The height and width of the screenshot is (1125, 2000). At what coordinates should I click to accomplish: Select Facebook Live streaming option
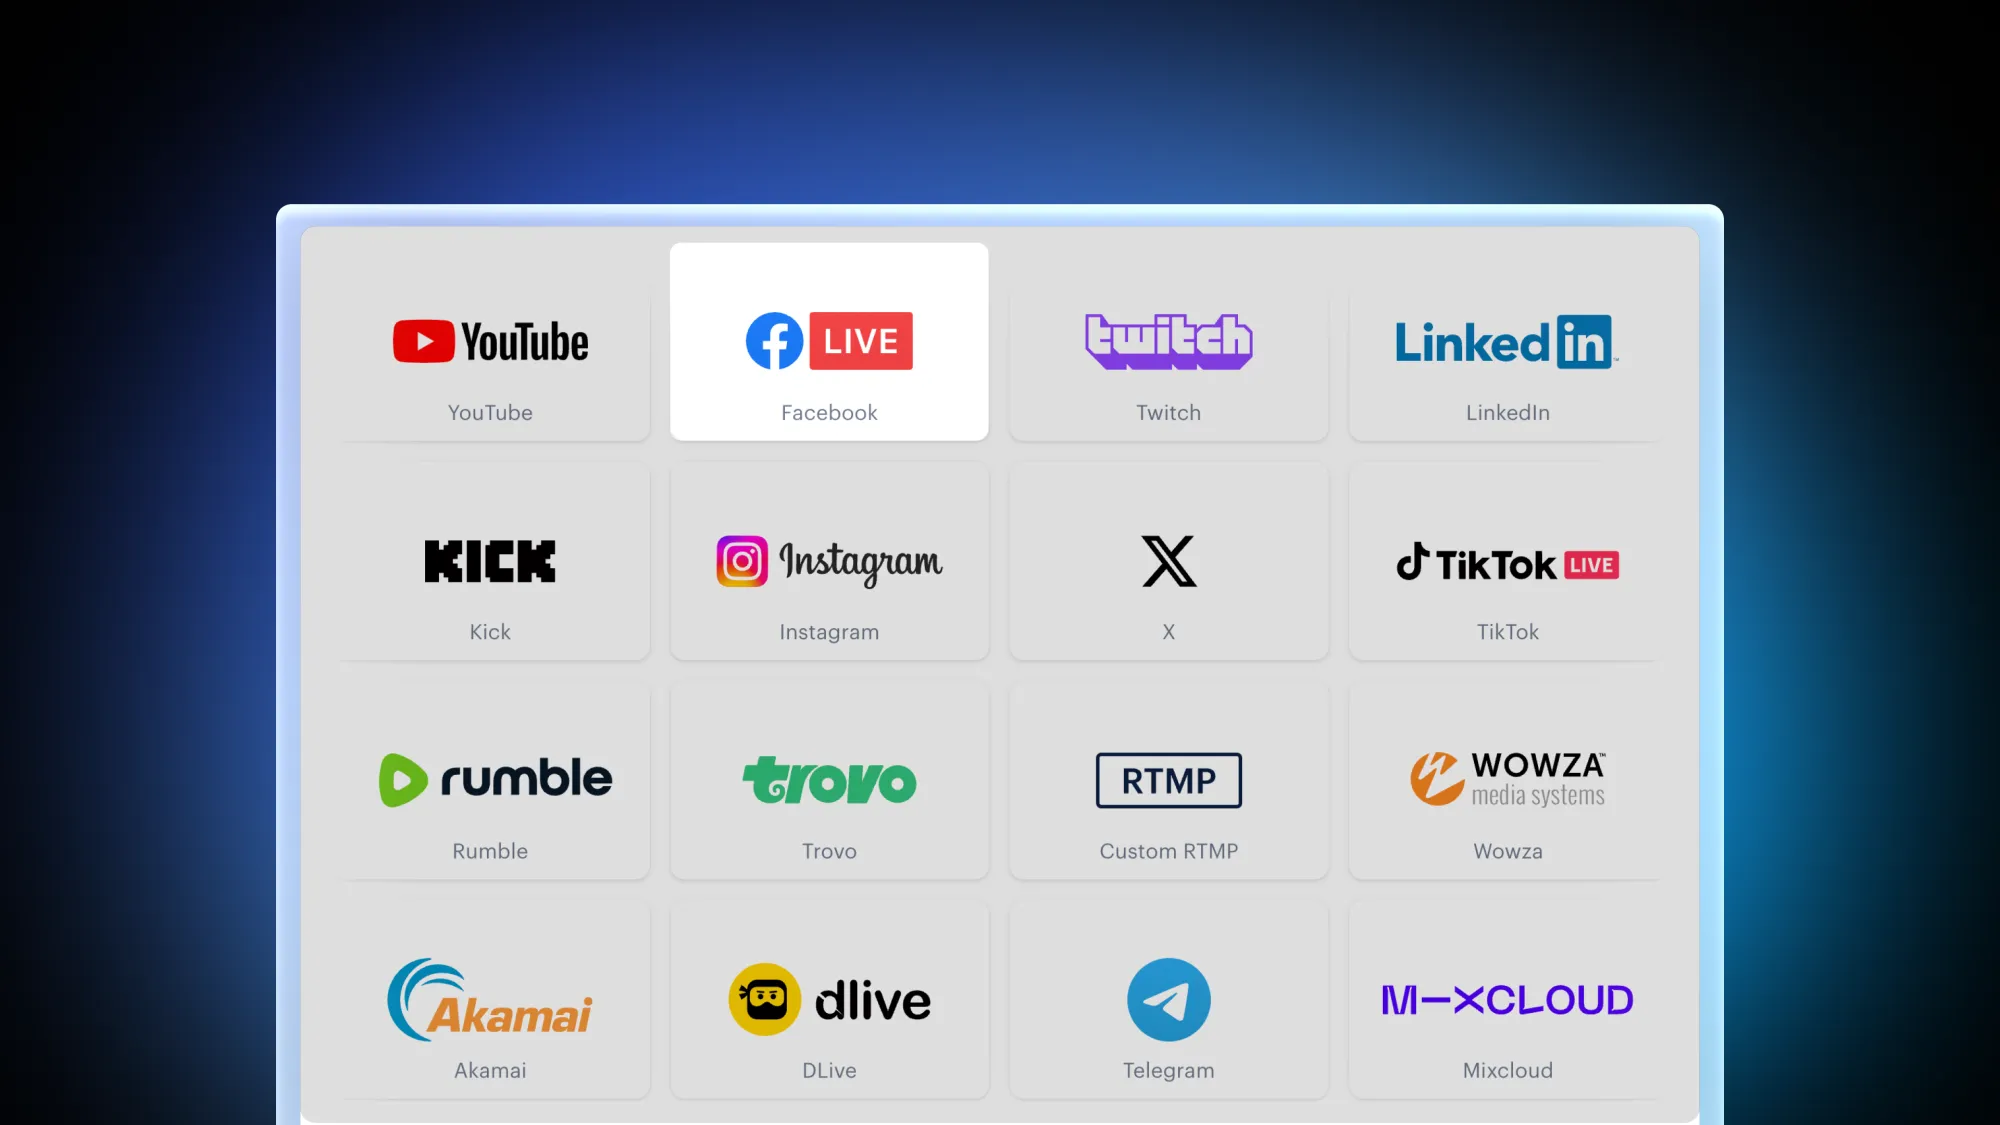[x=828, y=341]
